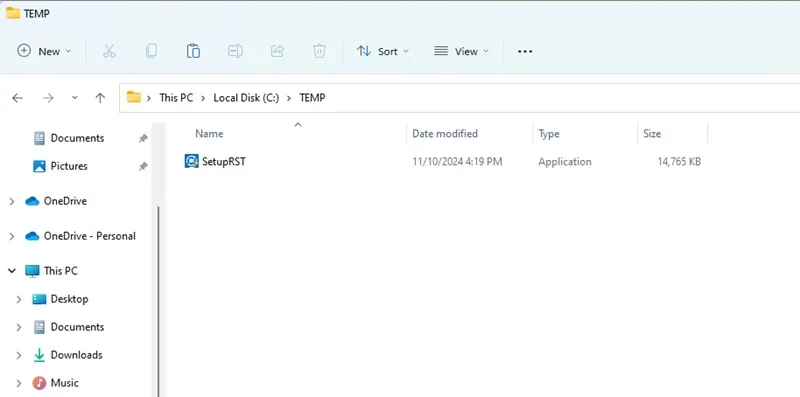Screen dimensions: 800x397
Task: Open the Sort options dropdown
Action: point(383,51)
